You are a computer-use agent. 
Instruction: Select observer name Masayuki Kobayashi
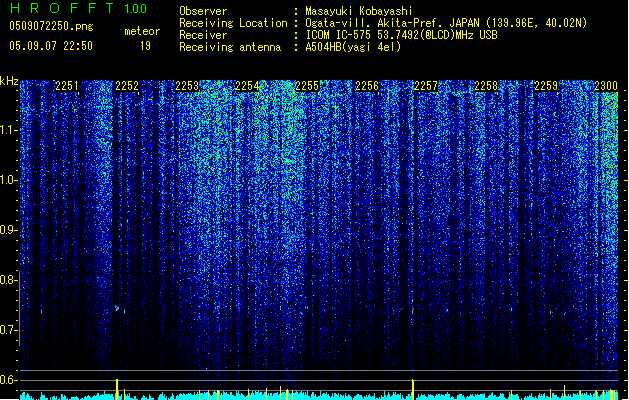pyautogui.click(x=359, y=11)
